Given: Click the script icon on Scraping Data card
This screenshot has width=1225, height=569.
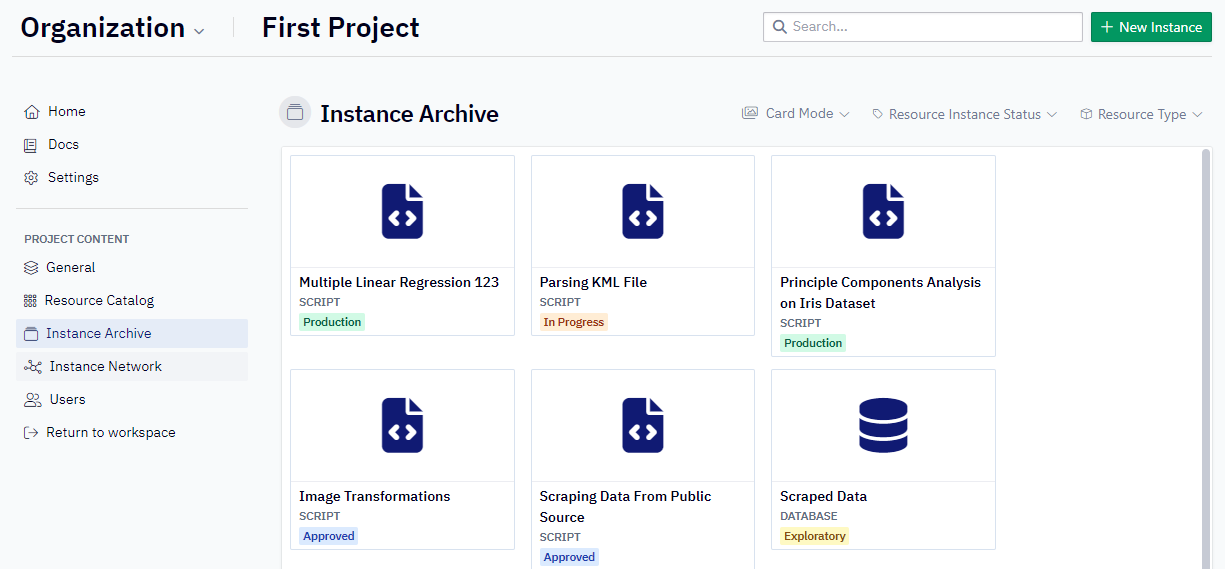Looking at the screenshot, I should 643,425.
